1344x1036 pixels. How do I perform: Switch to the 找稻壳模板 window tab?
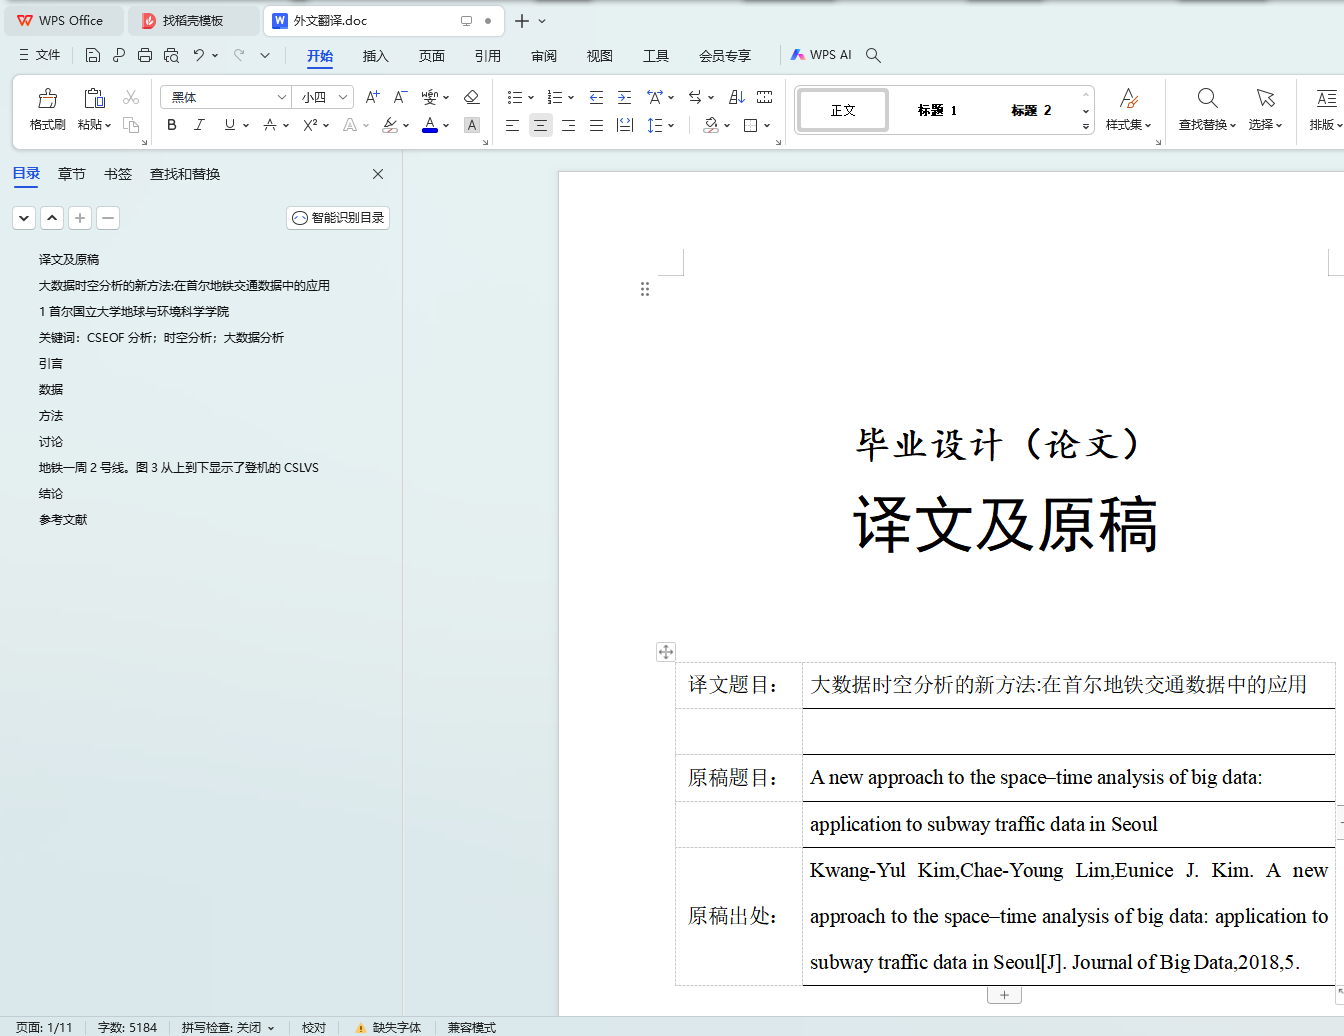click(x=193, y=20)
